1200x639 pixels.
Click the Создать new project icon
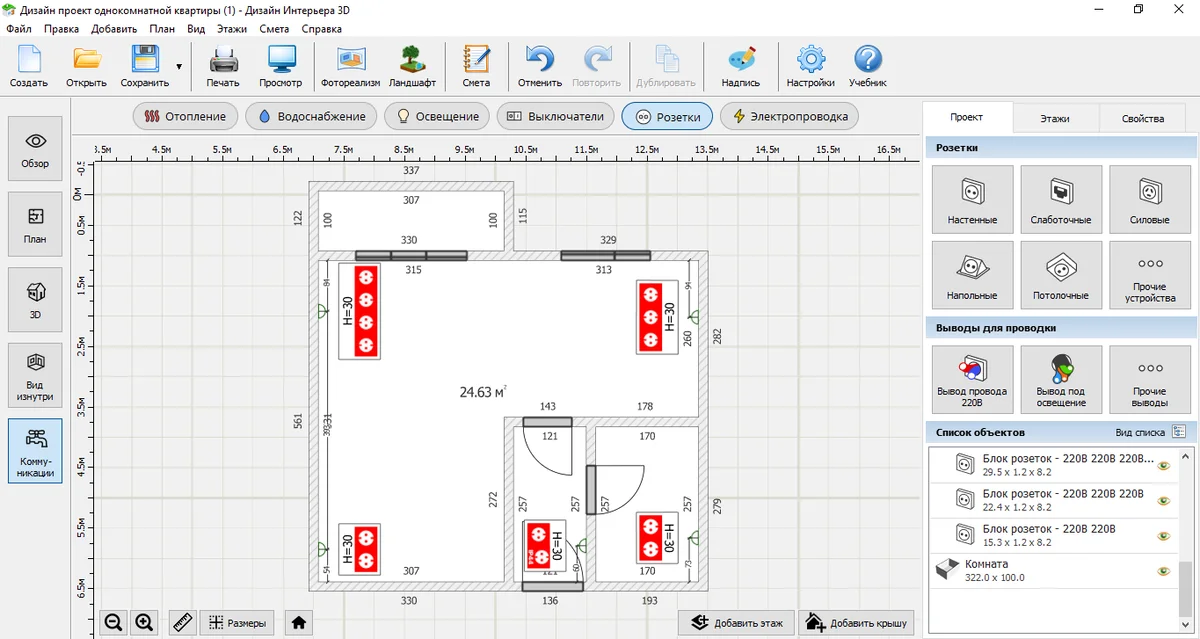pos(29,66)
